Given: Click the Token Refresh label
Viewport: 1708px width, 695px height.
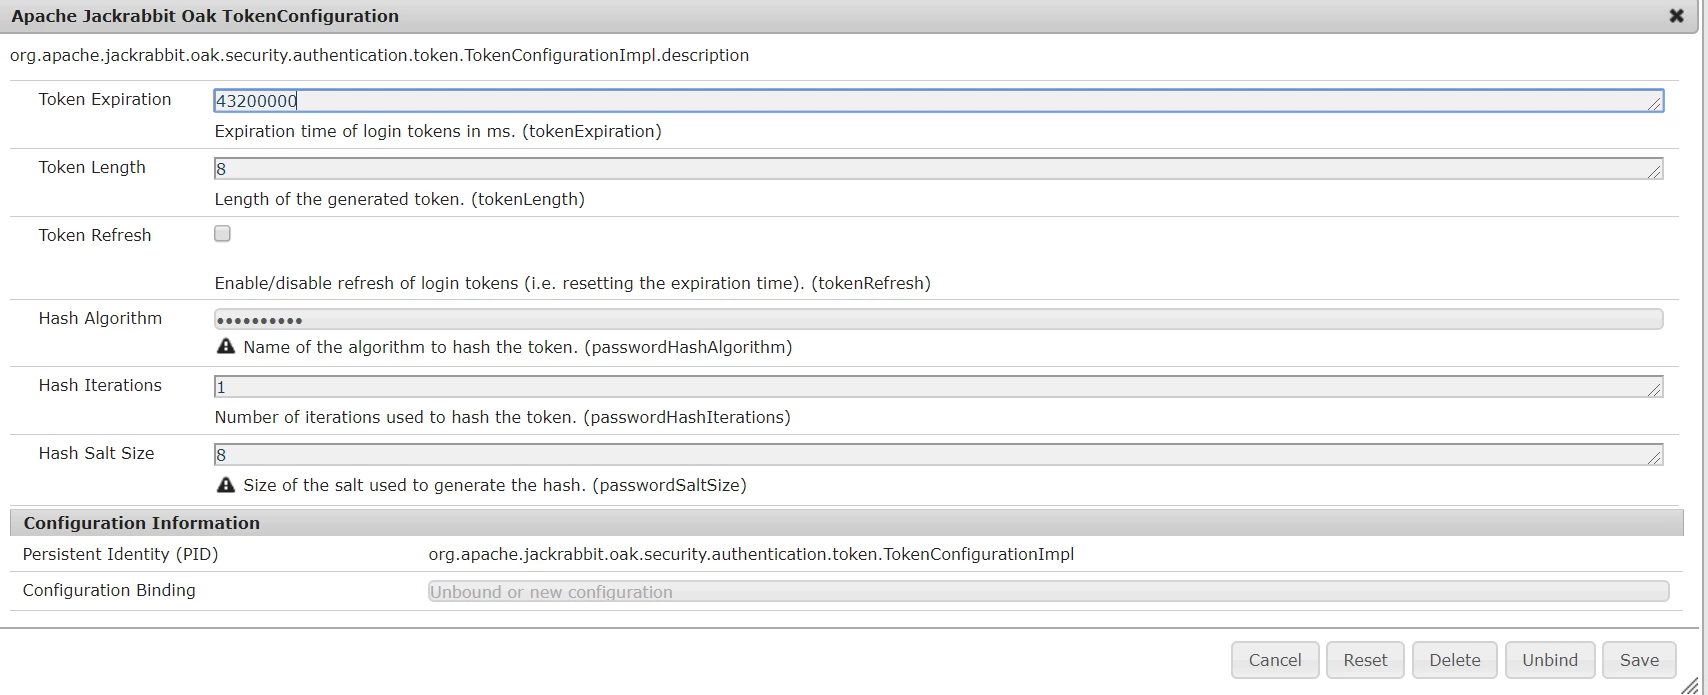Looking at the screenshot, I should [x=95, y=235].
